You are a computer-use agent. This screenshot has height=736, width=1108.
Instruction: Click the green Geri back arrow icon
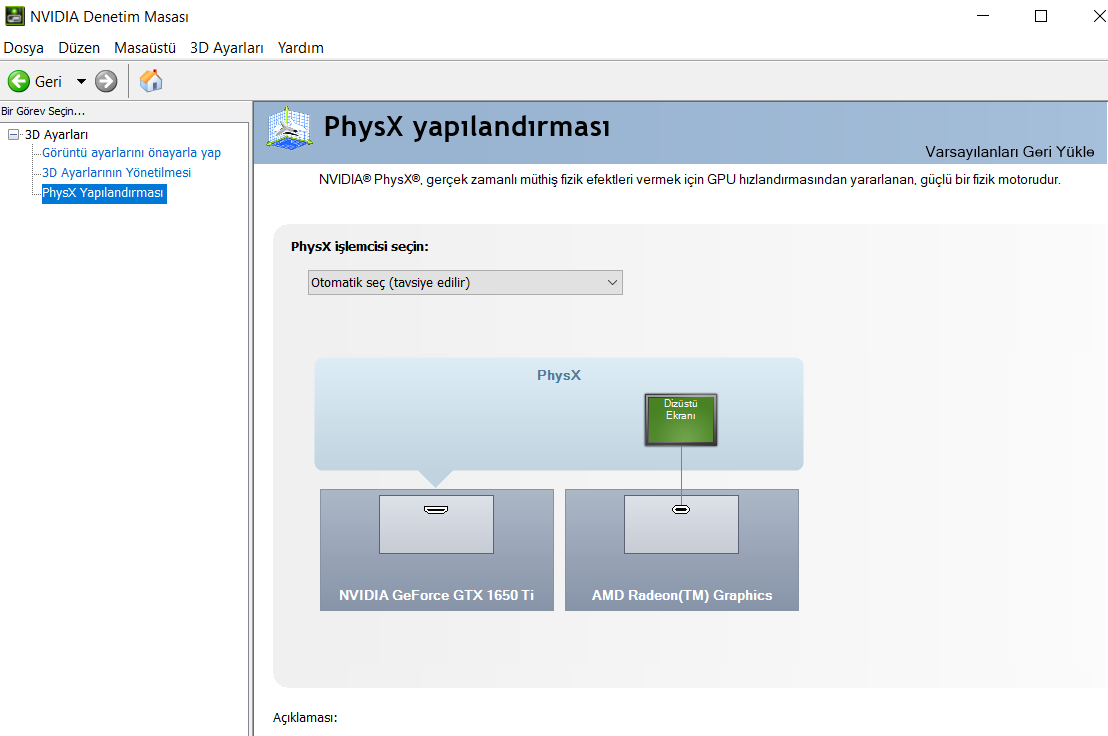click(18, 81)
